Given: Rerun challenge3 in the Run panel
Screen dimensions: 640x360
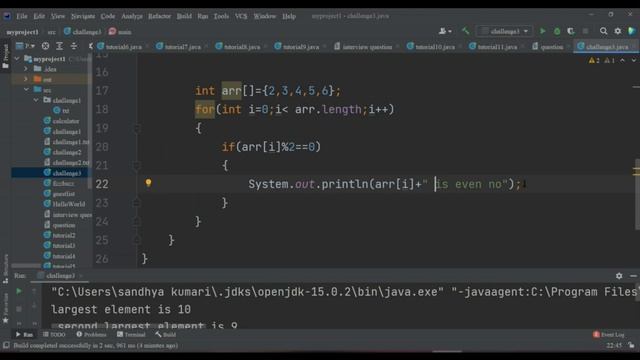Looking at the screenshot, I should pos(19,291).
